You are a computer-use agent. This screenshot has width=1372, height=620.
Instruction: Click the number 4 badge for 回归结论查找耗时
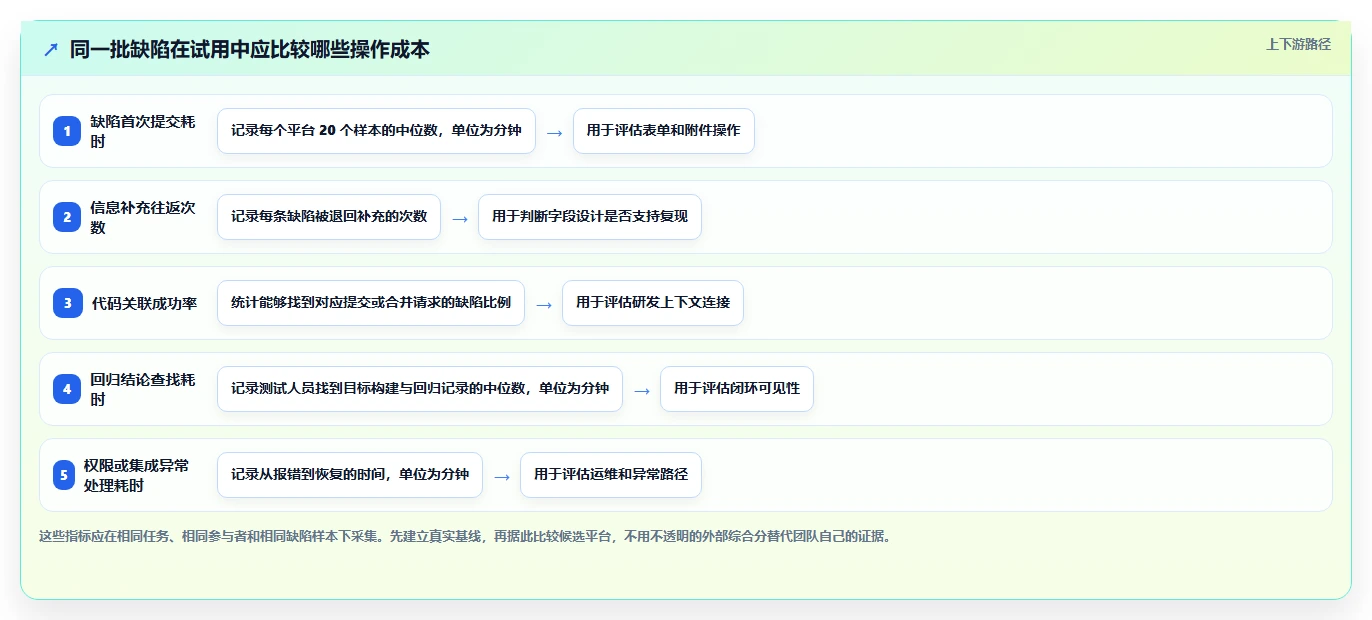tap(67, 389)
